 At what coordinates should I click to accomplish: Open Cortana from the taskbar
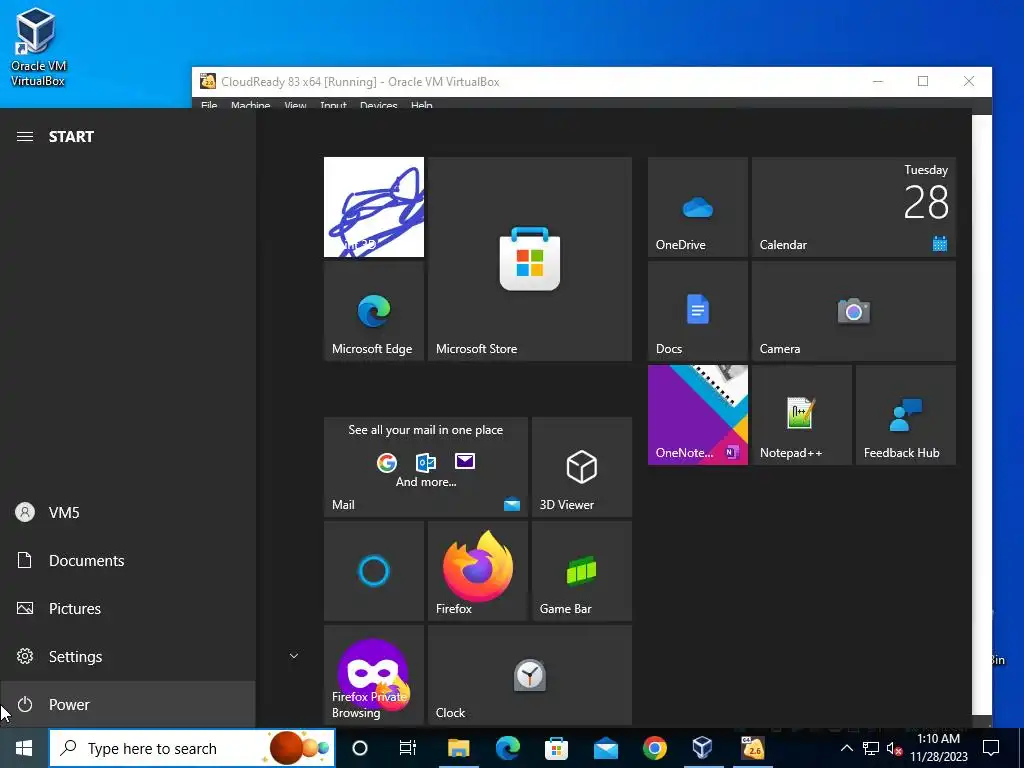pos(360,748)
